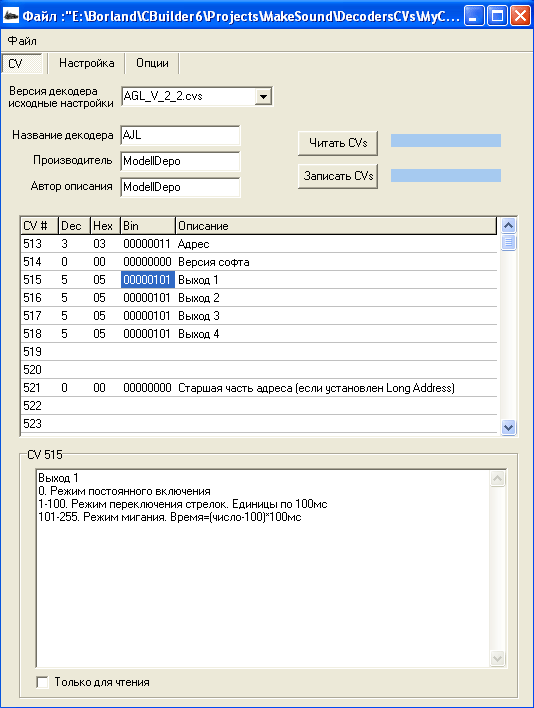Switch to the Настройка tab
Image resolution: width=534 pixels, height=708 pixels.
pos(87,63)
